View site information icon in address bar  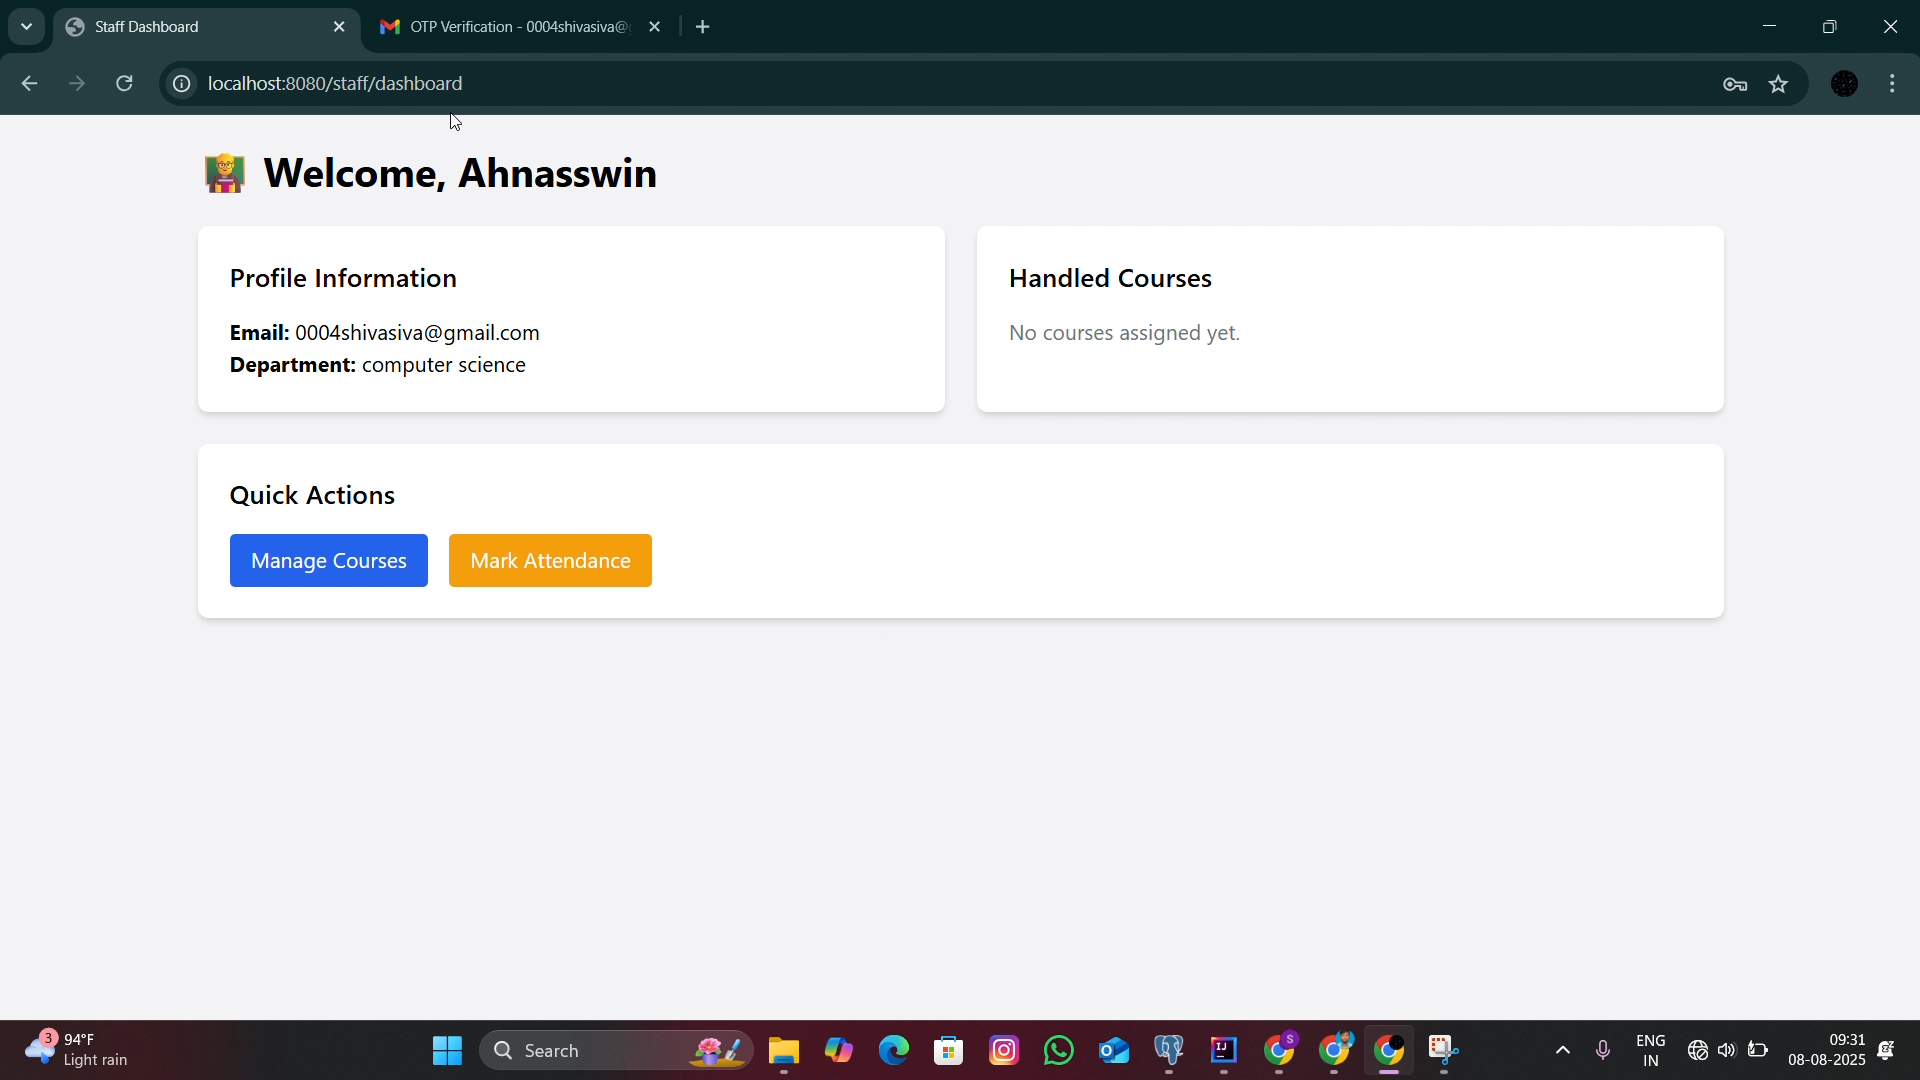(x=181, y=84)
